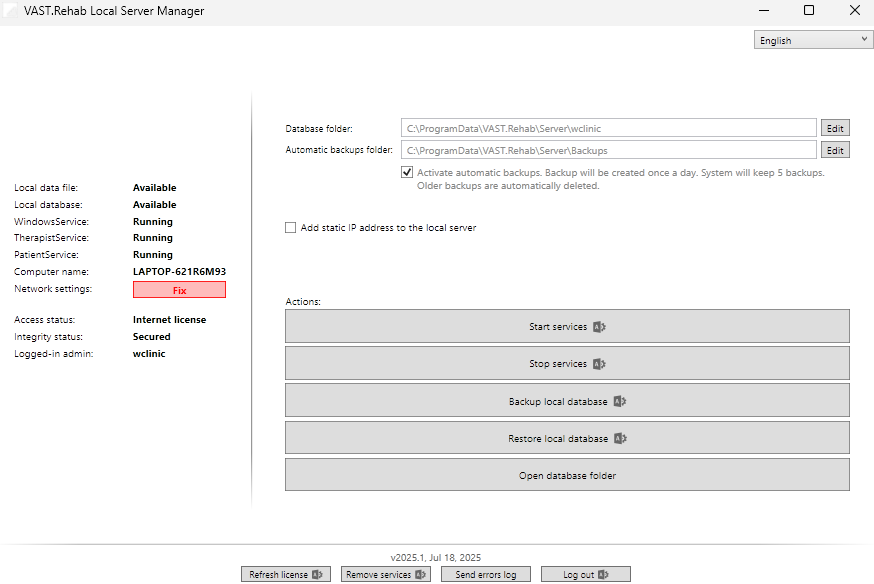Maximize the Local Server Manager window
Screen dimensions: 874x584
[809, 11]
